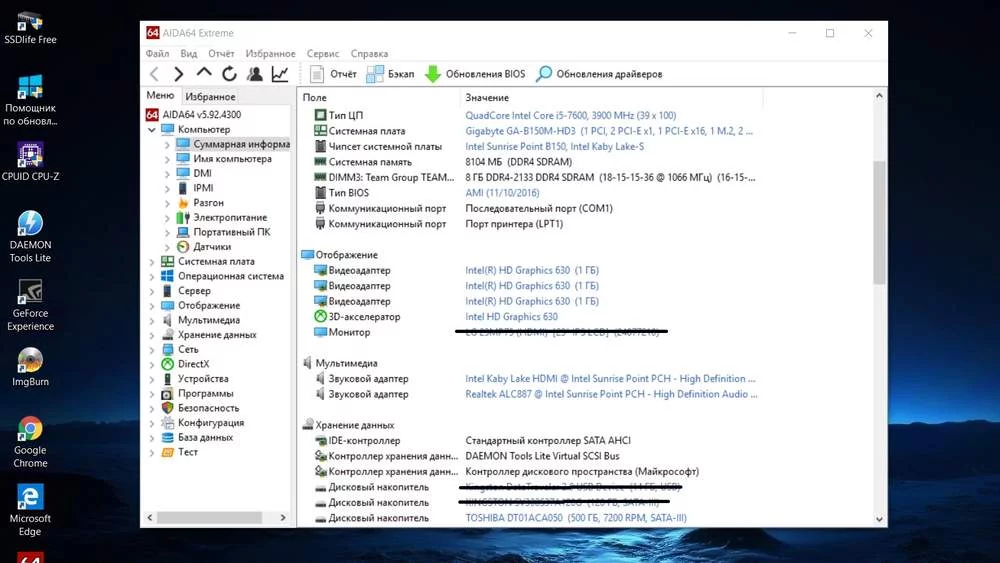Open Отчёт report toolbar button
1000x563 pixels.
333,74
